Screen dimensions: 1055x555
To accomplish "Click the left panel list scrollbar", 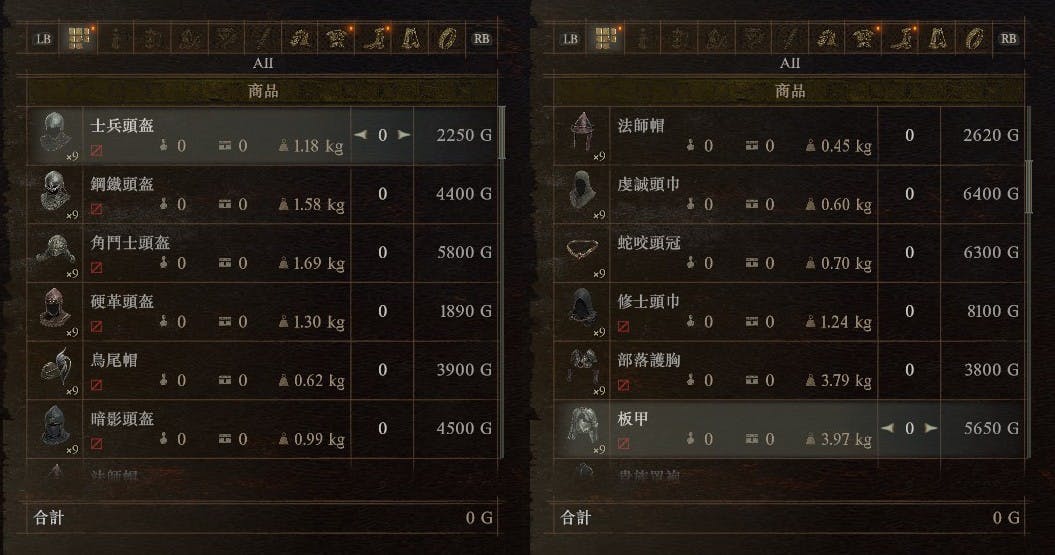I will (501, 133).
